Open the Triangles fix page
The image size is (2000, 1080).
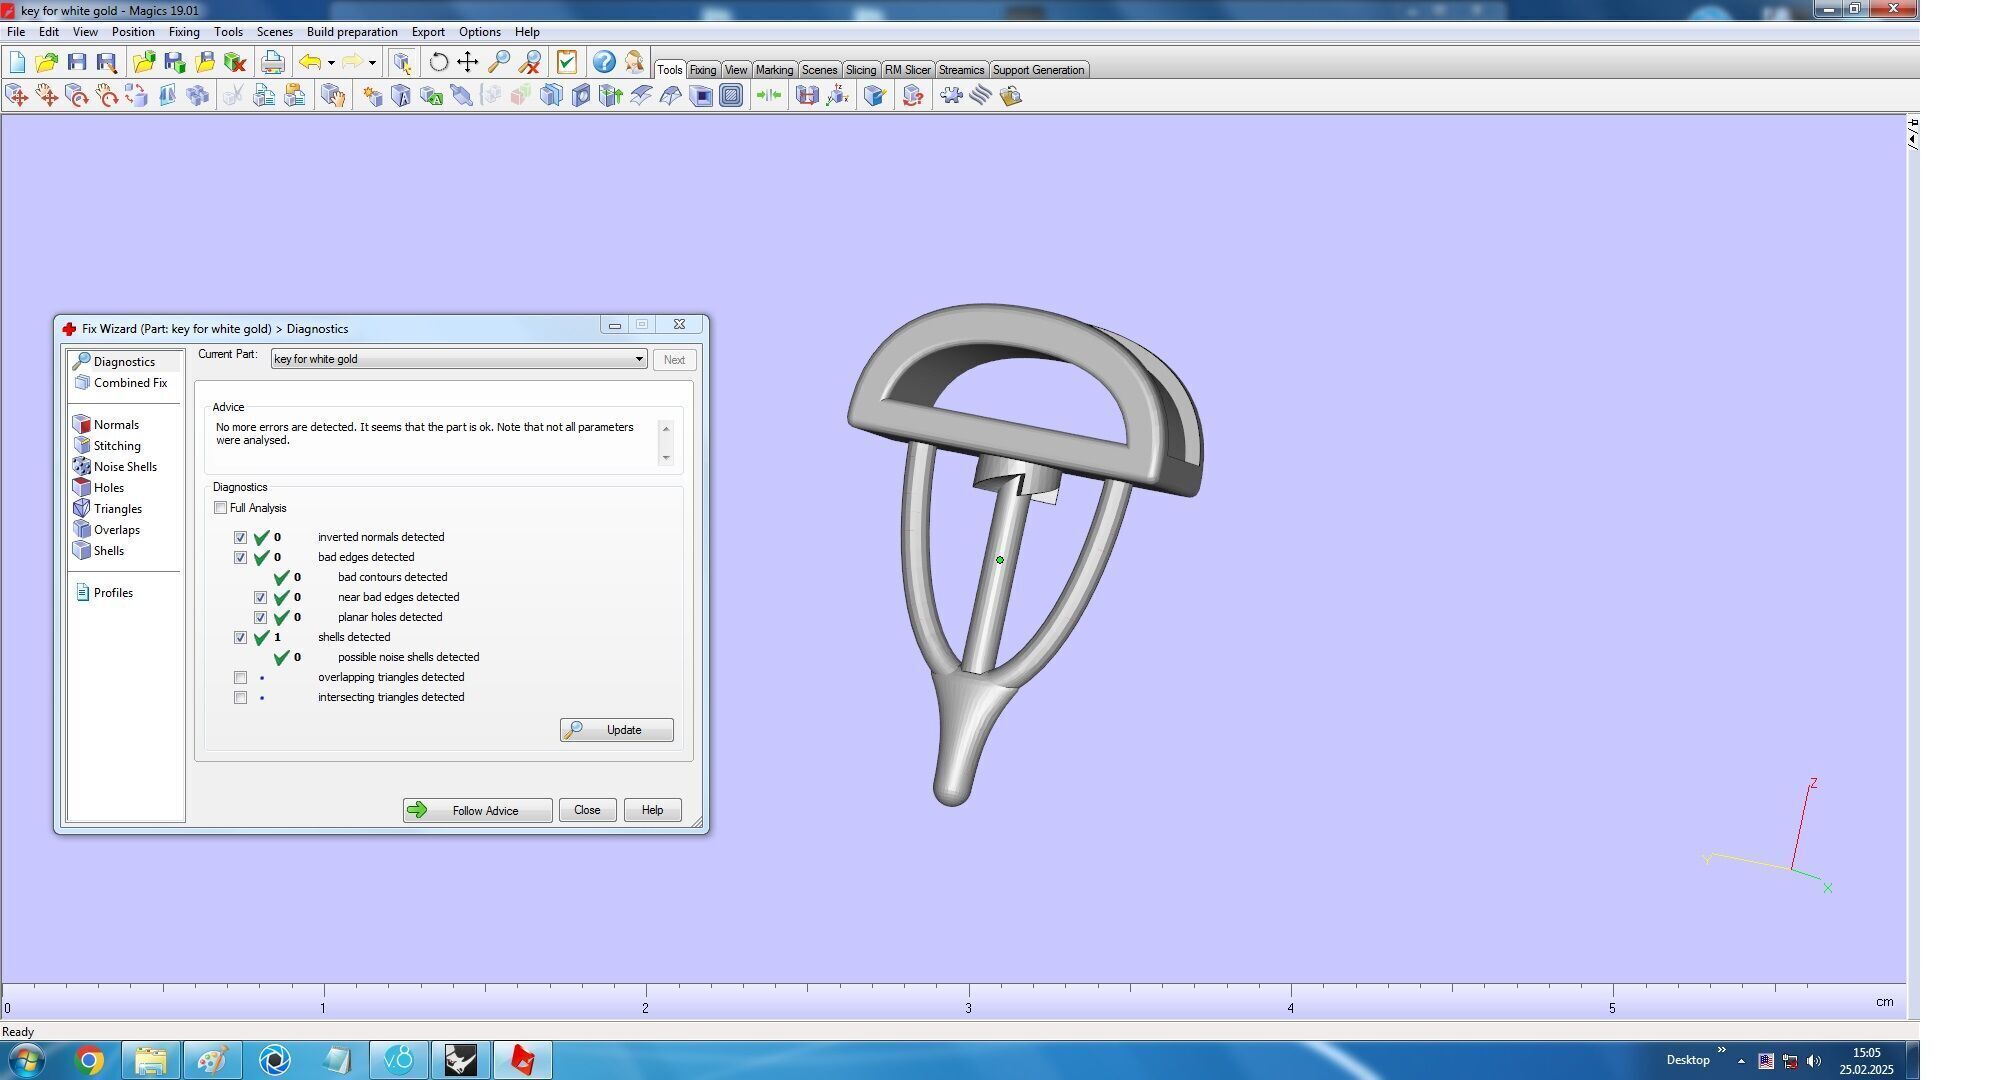click(x=117, y=509)
